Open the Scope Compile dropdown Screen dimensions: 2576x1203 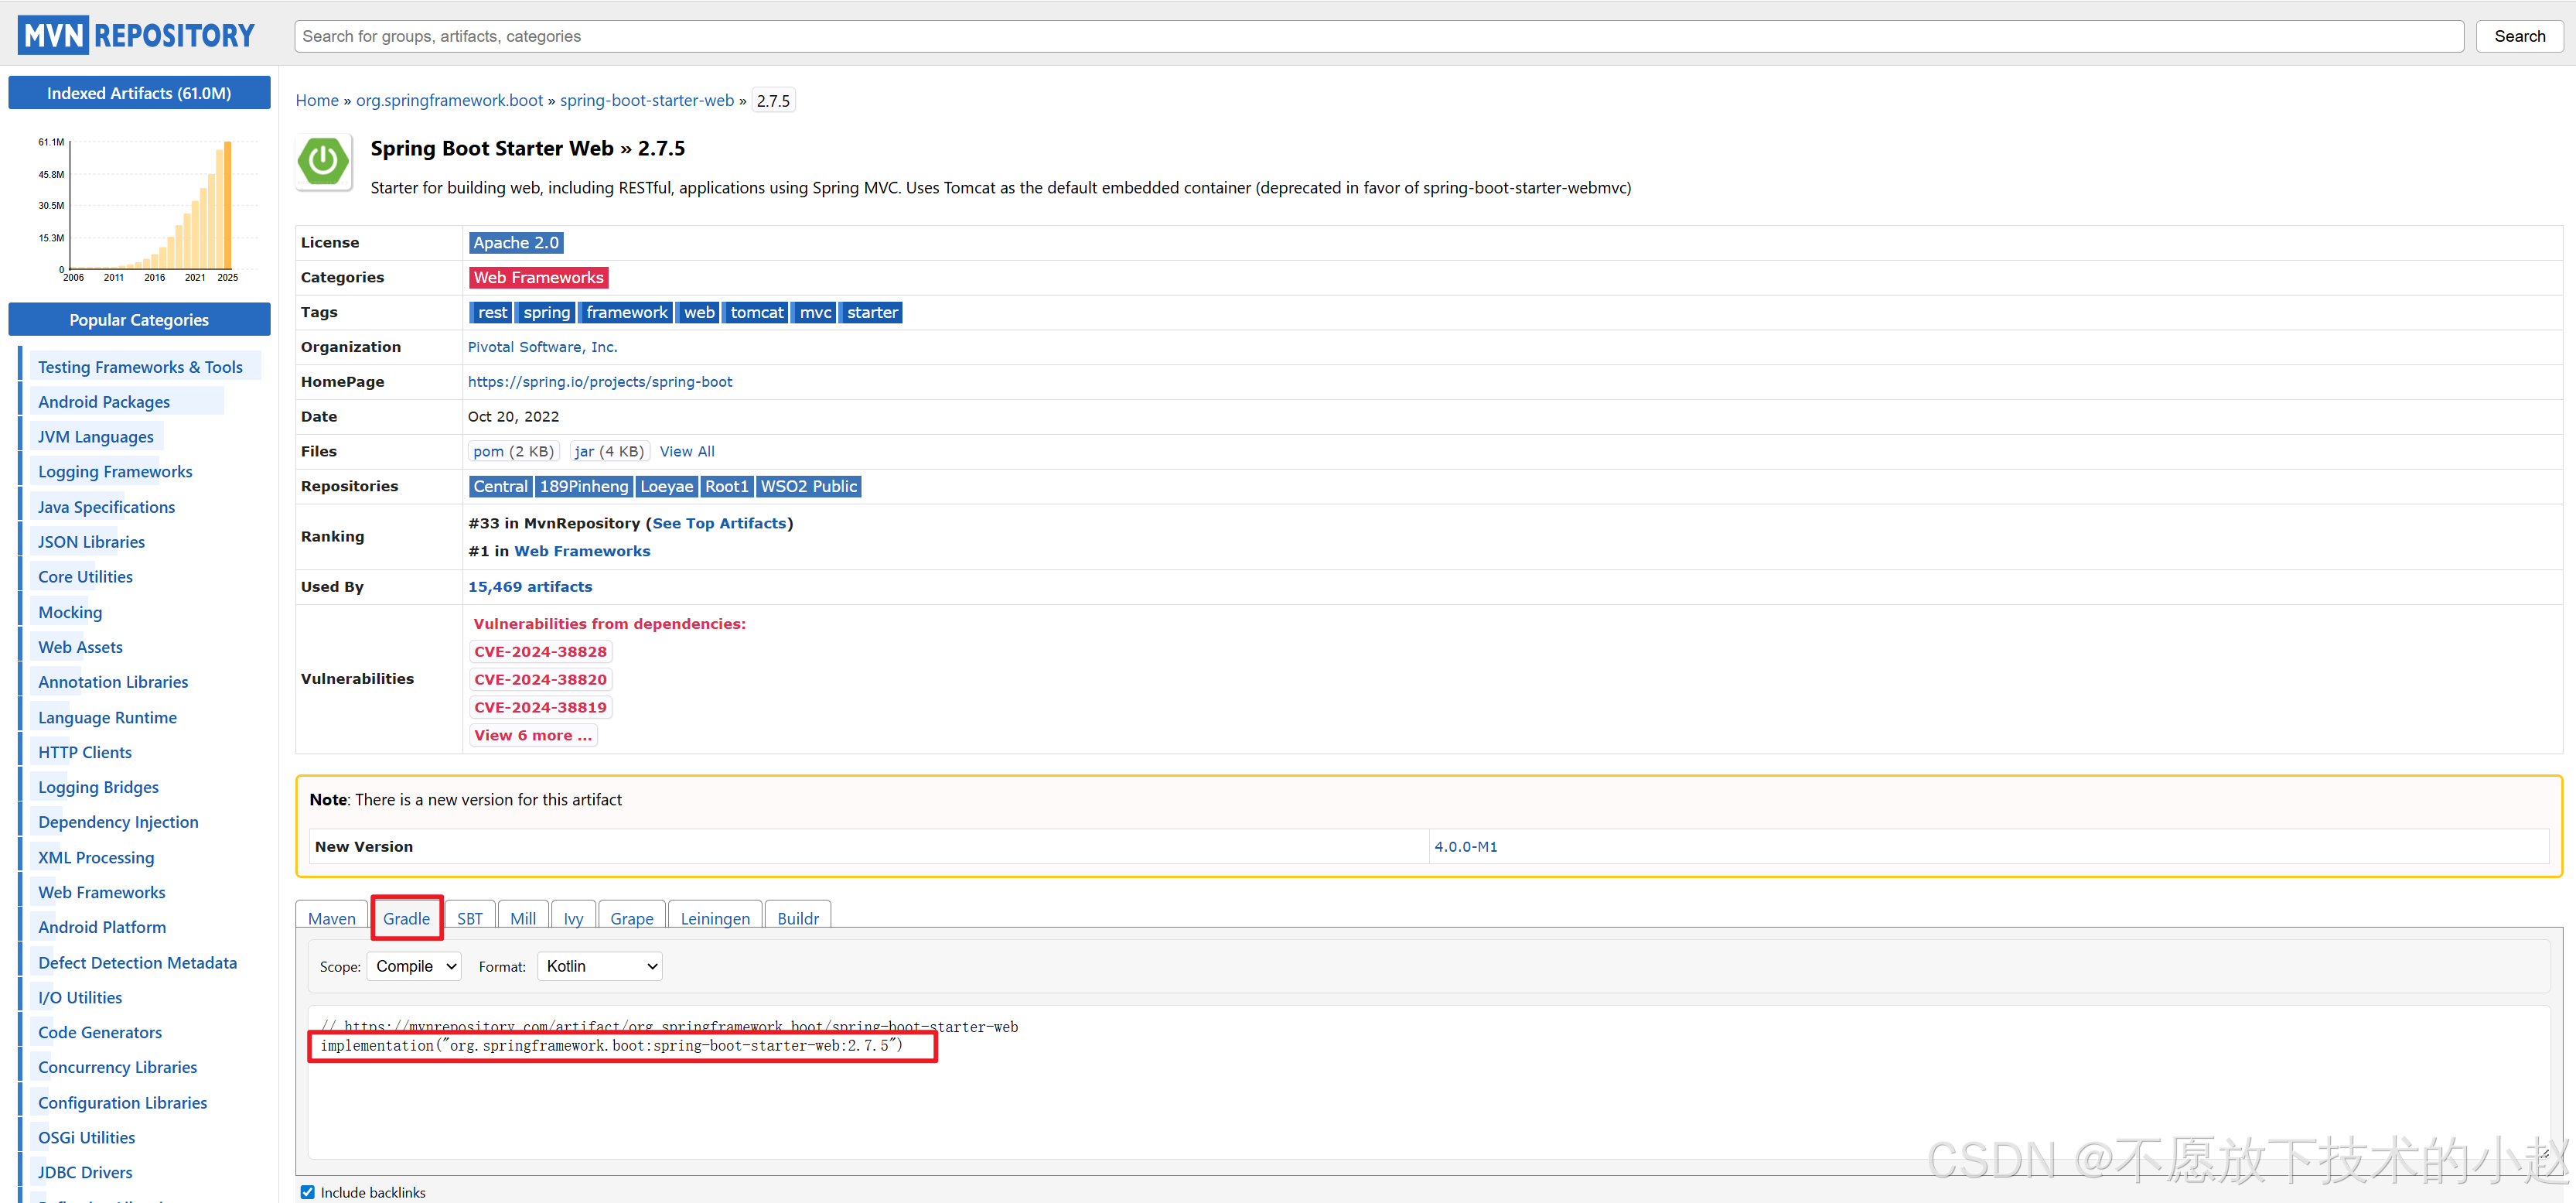point(414,966)
